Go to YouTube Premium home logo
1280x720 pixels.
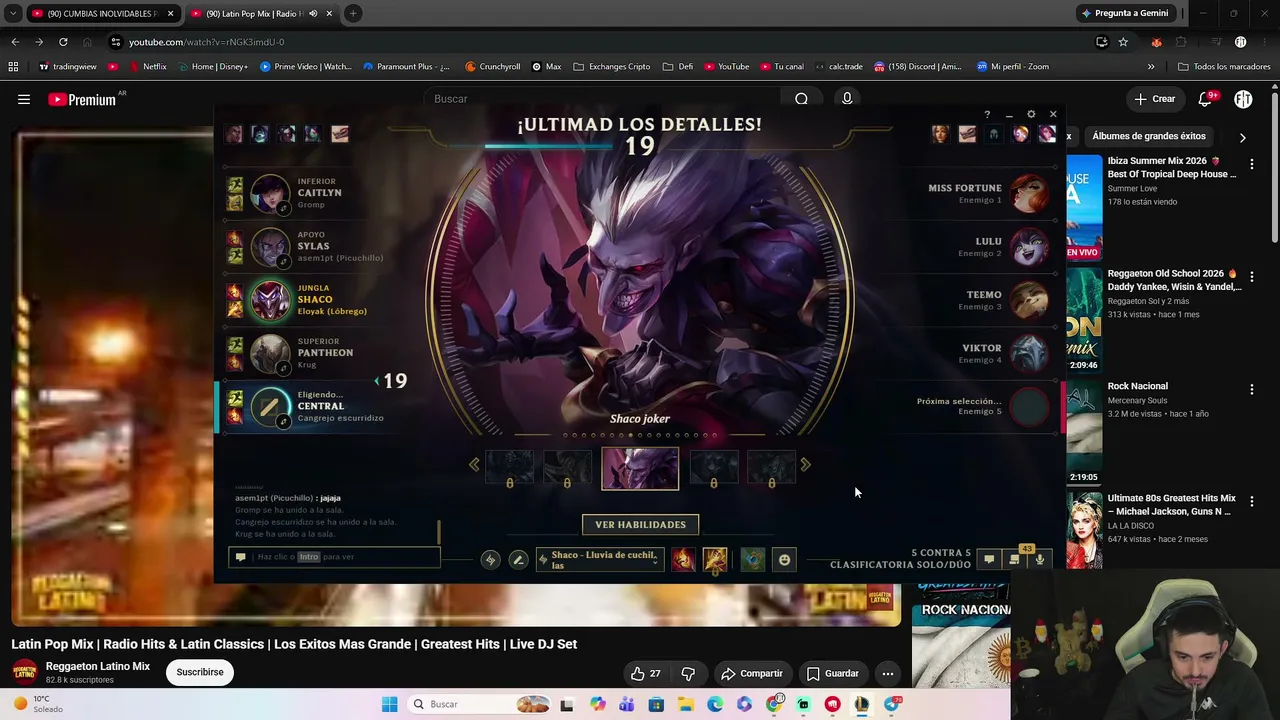point(82,100)
